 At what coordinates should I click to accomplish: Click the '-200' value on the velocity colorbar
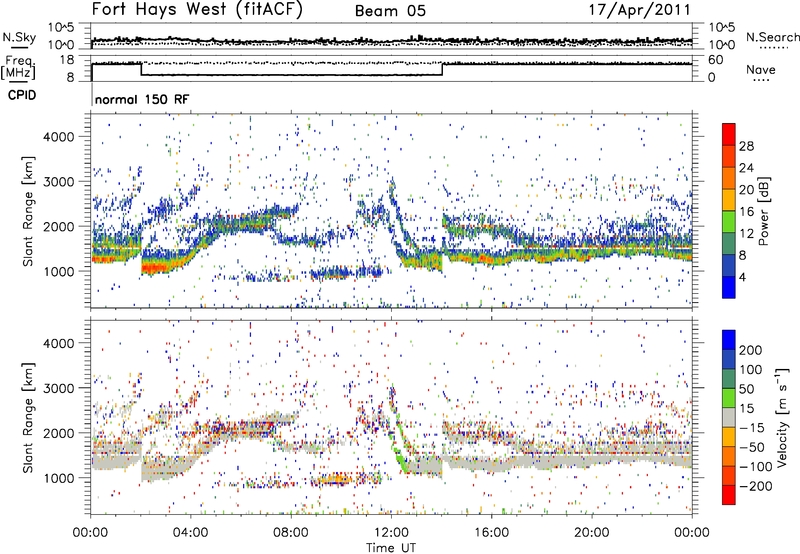755,486
